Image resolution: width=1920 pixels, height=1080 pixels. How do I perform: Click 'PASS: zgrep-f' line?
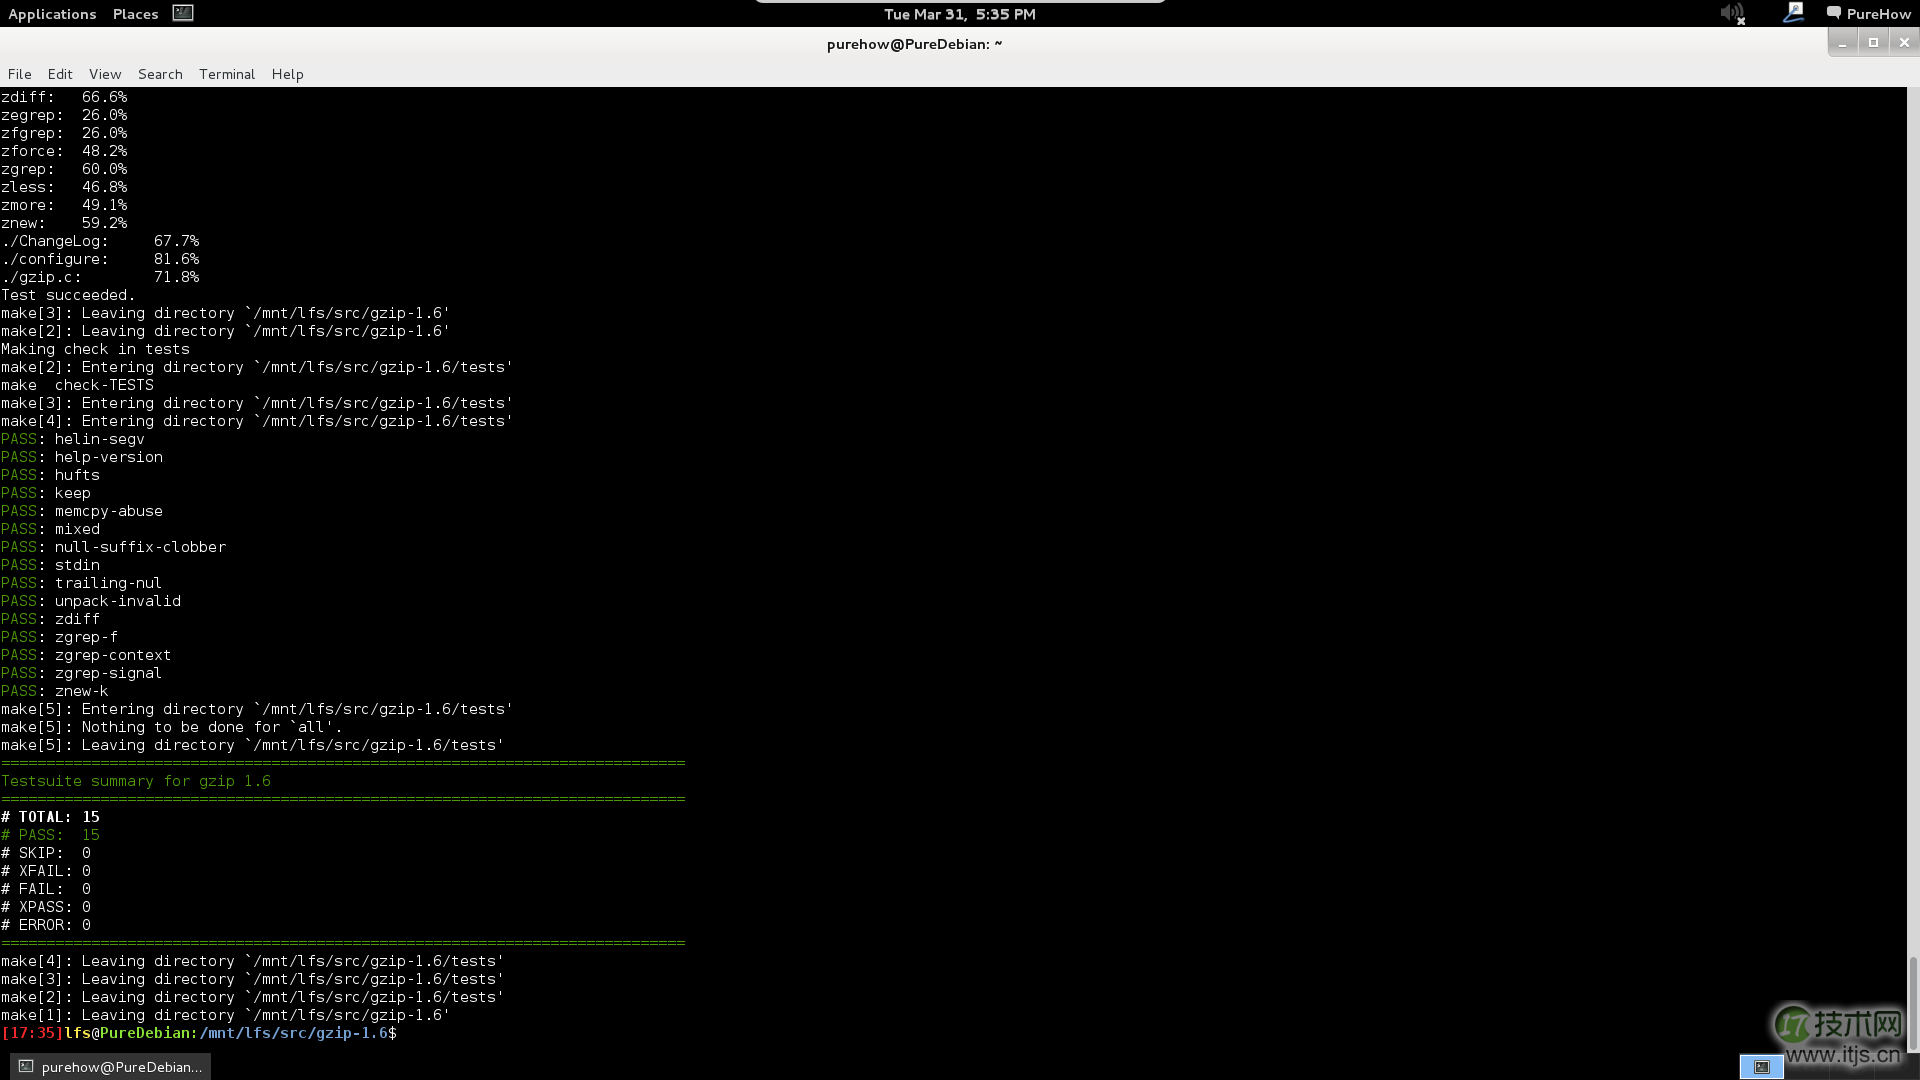coord(60,637)
